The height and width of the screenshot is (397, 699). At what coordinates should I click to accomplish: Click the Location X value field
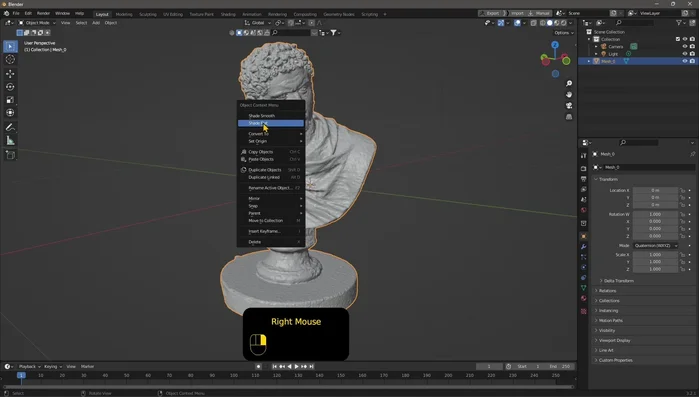click(655, 190)
